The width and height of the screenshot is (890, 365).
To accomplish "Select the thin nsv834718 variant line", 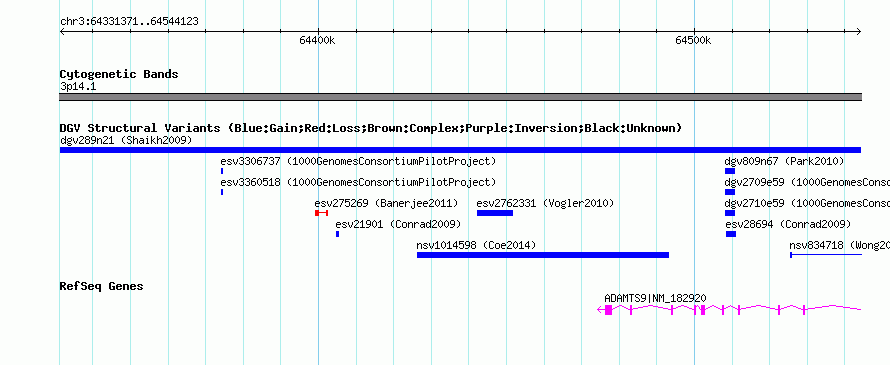I will 826,255.
